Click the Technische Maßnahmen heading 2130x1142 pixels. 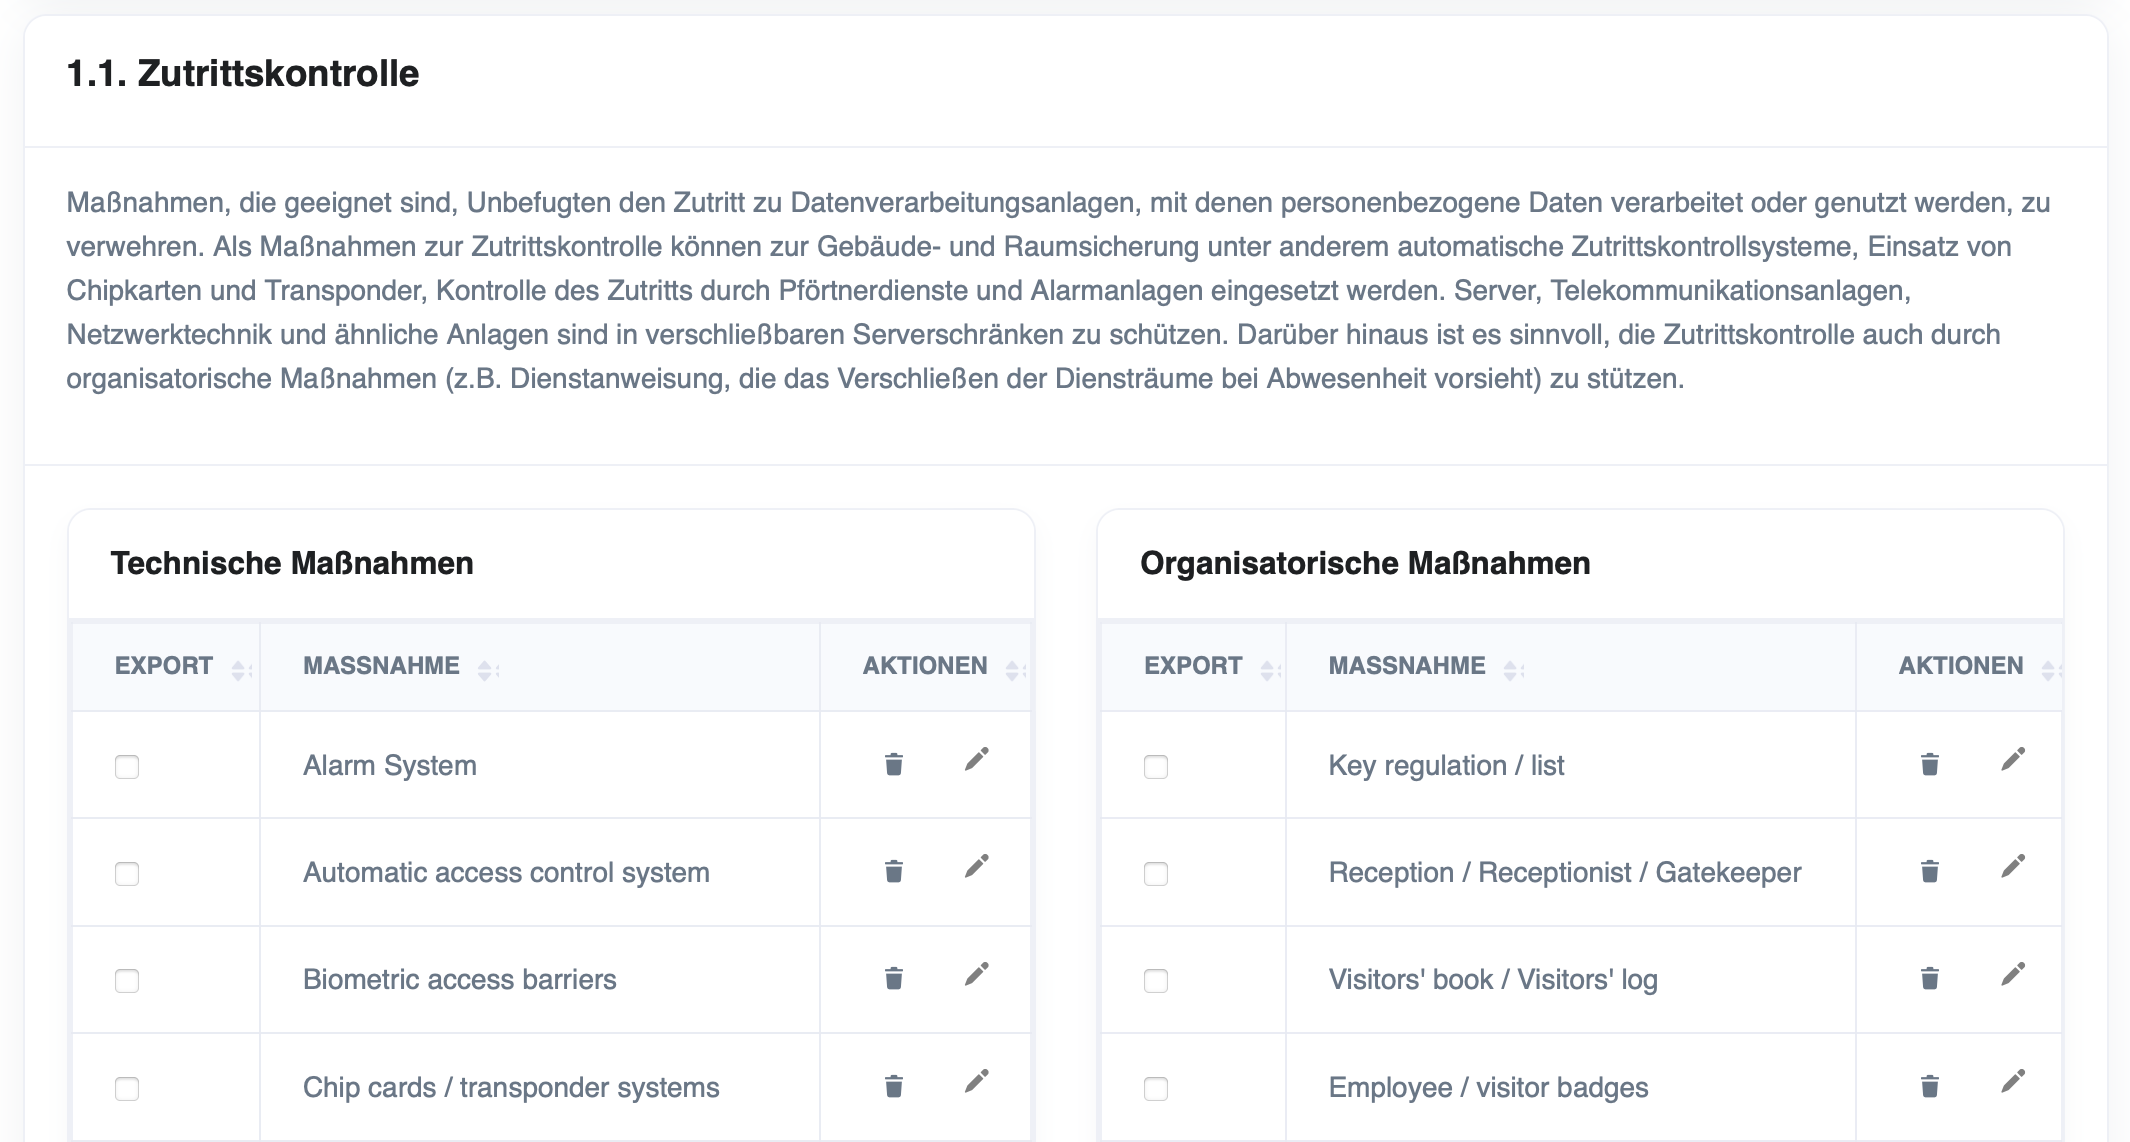[x=292, y=563]
